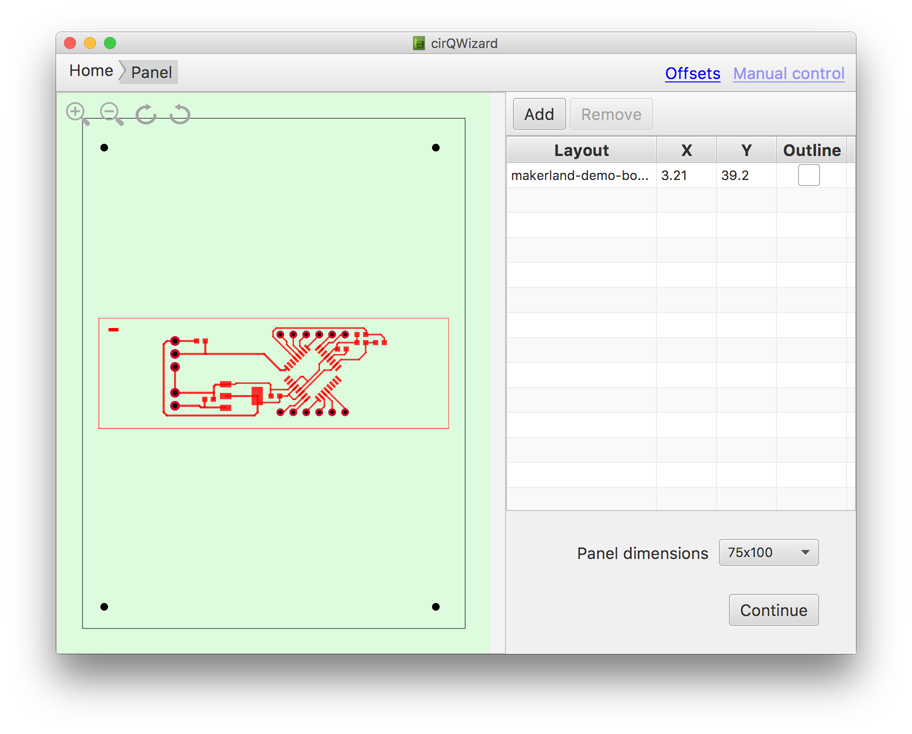Click the Y value 39.2 cell
This screenshot has height=734, width=912.
pyautogui.click(x=746, y=175)
